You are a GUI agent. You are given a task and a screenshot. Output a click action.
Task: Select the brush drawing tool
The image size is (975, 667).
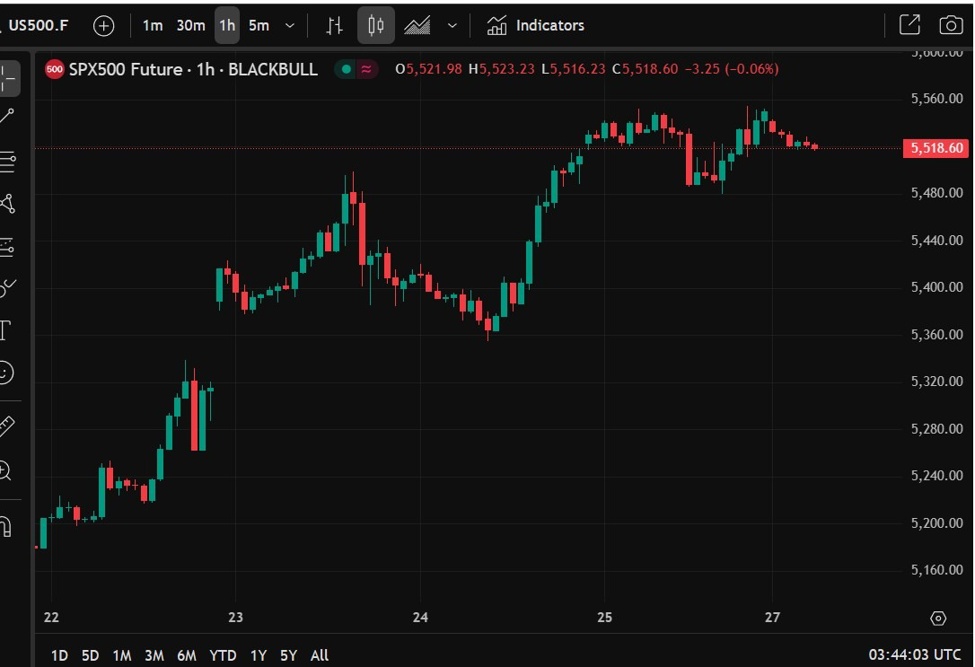(9, 285)
